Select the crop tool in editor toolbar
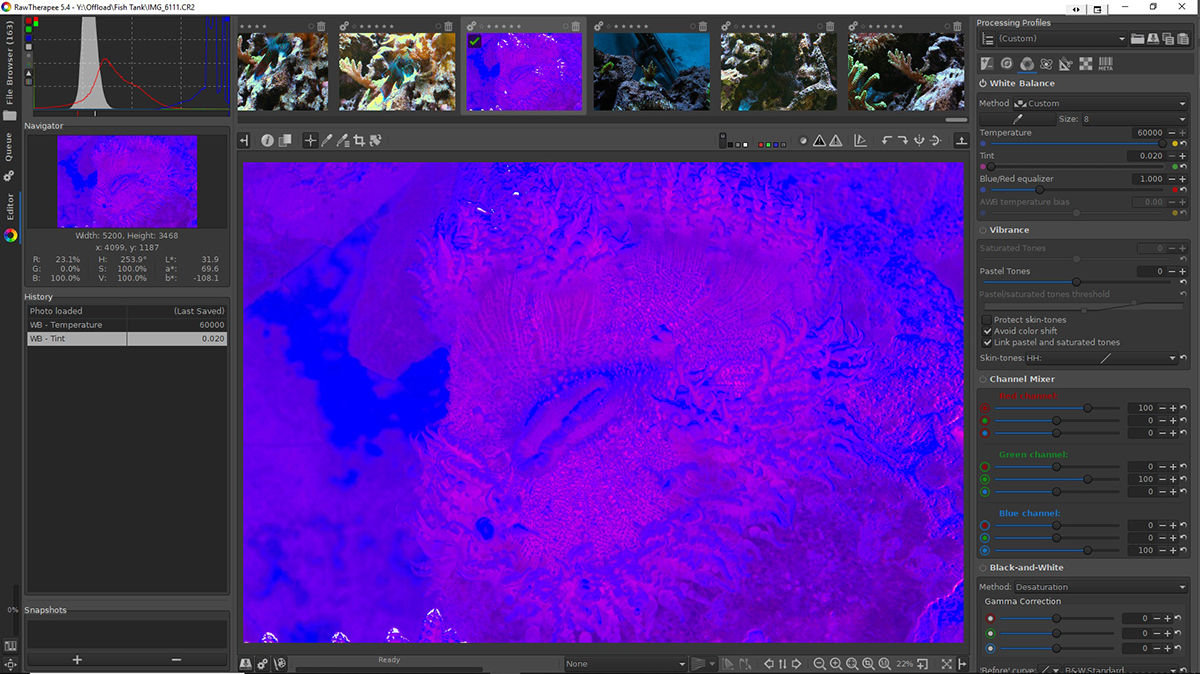 point(358,141)
